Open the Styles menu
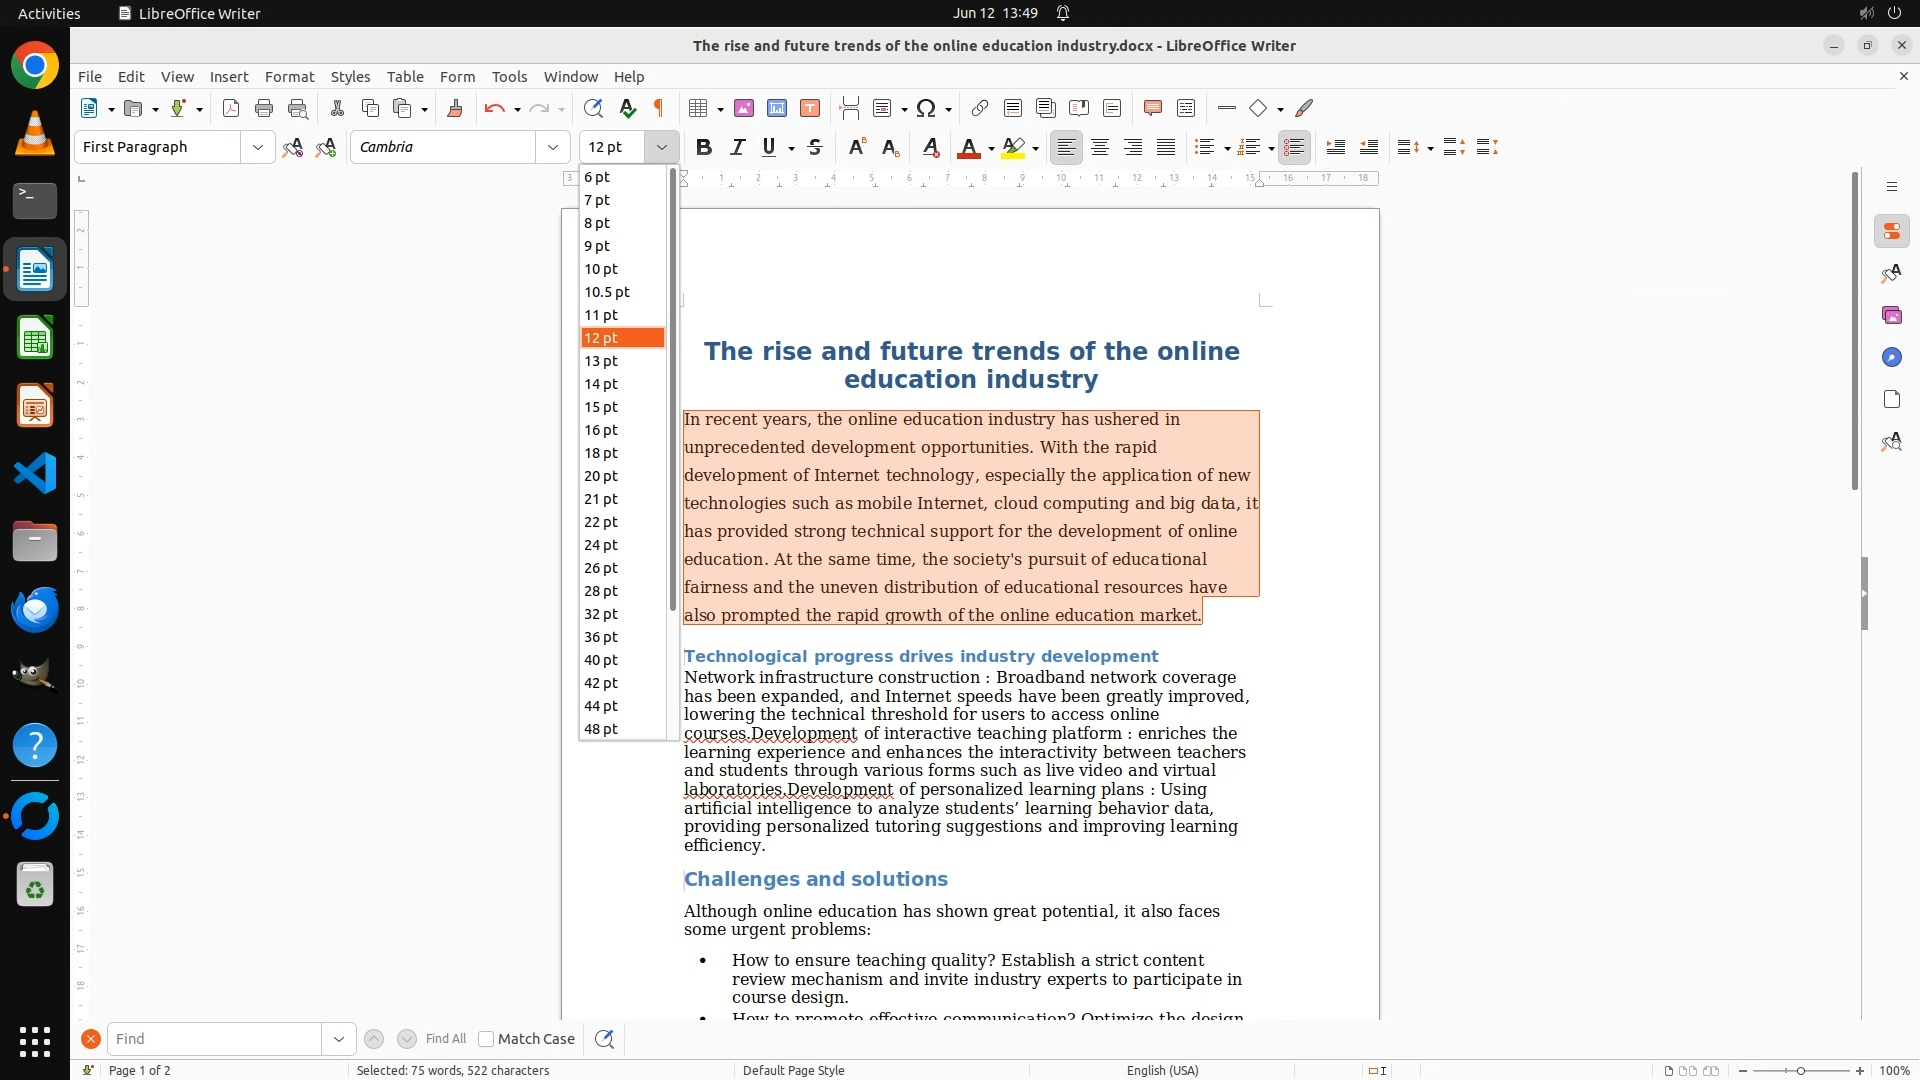This screenshot has height=1080, width=1920. (350, 76)
